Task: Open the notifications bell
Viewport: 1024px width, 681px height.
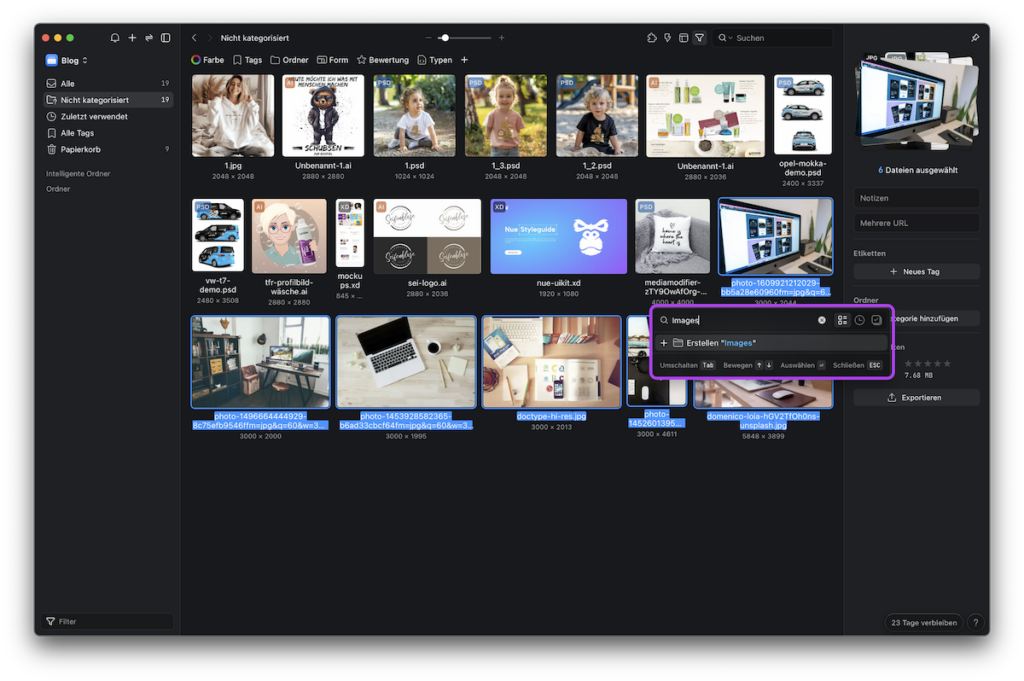Action: coord(115,38)
